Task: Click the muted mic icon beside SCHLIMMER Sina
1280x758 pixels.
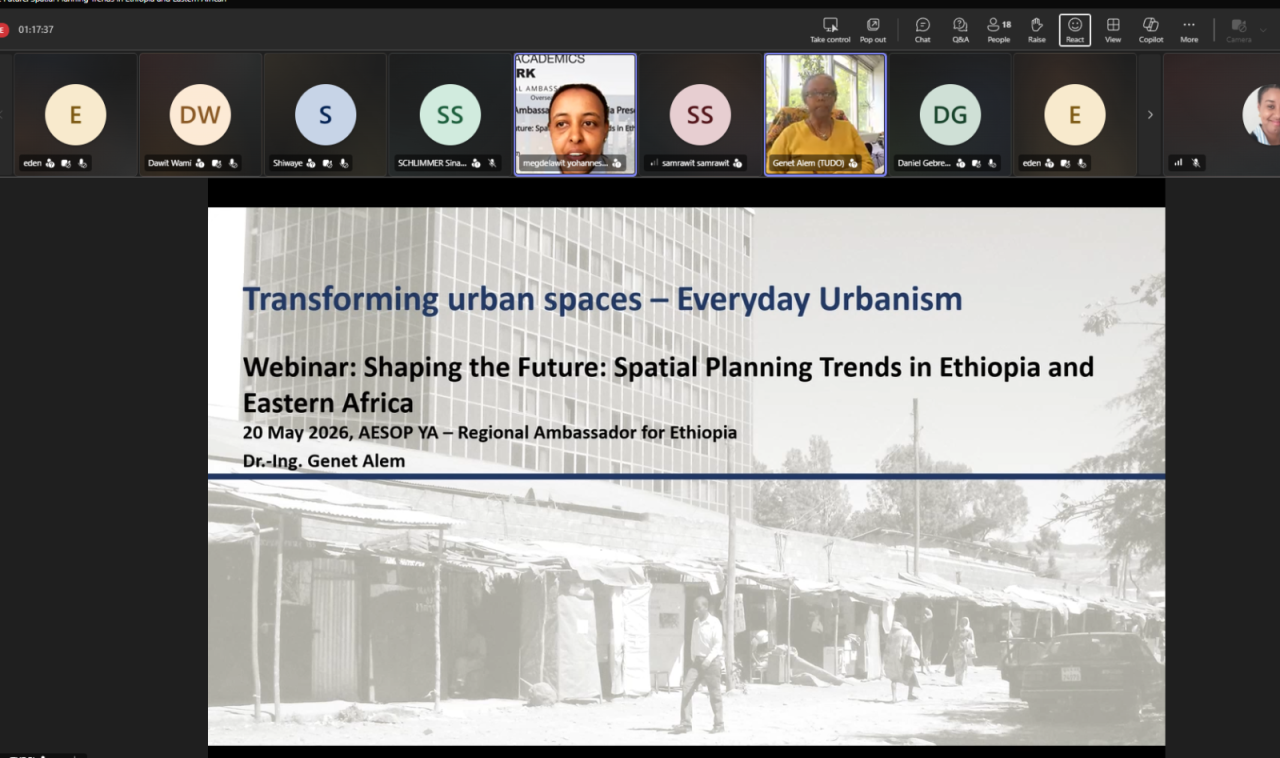Action: (492, 163)
